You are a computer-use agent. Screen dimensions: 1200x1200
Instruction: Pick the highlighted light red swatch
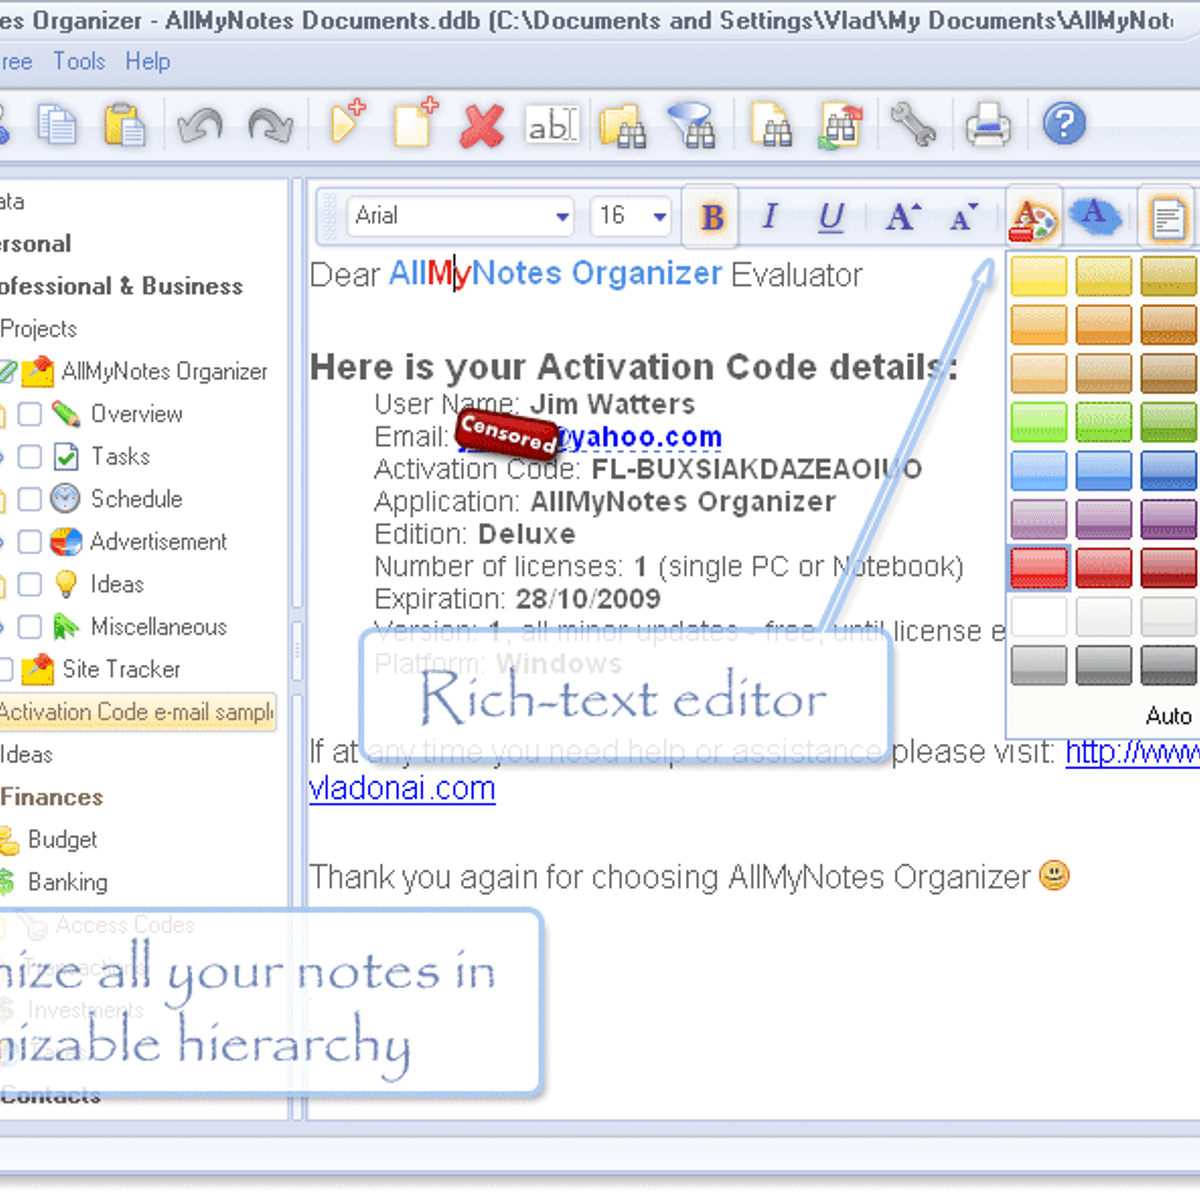click(1038, 568)
